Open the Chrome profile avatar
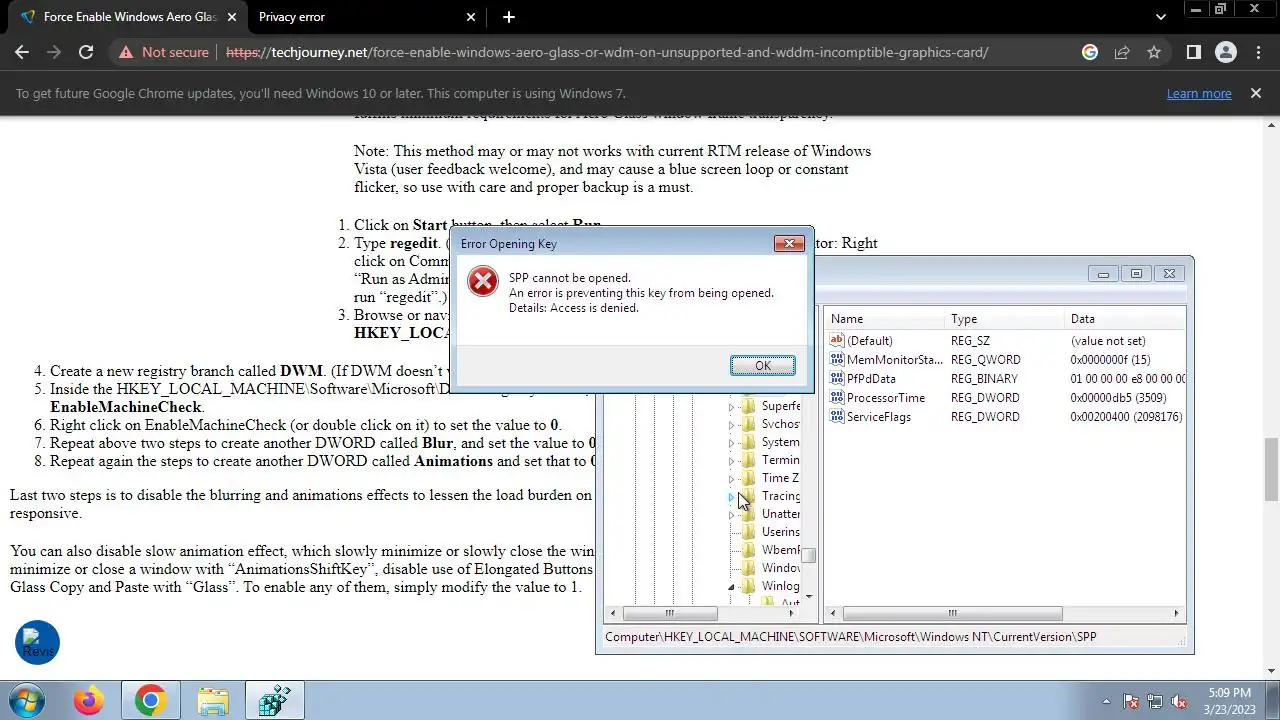Viewport: 1280px width, 720px height. click(1225, 52)
